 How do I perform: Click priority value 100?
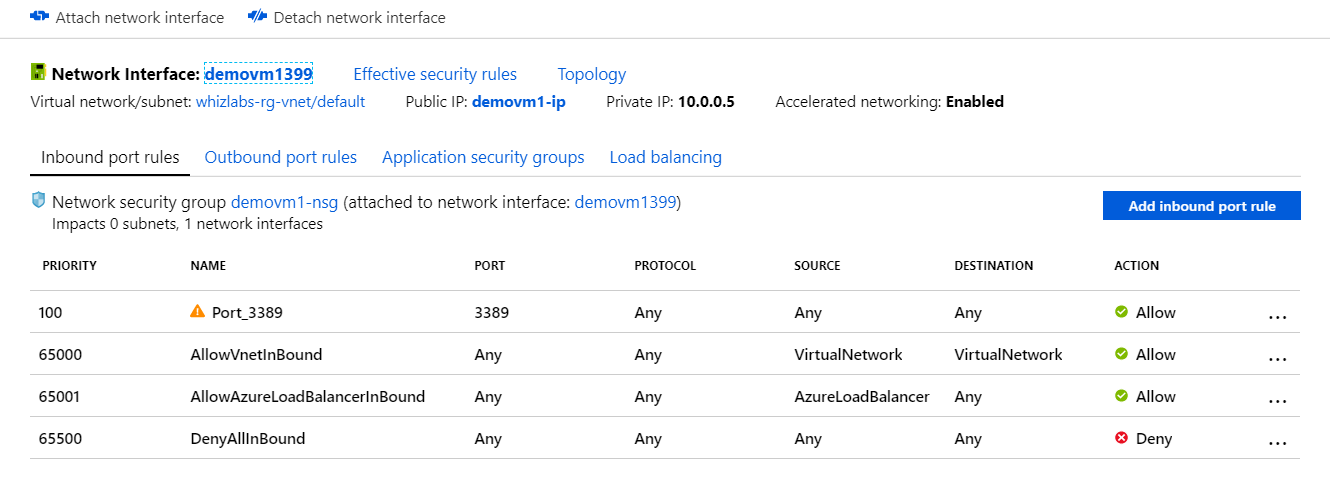pos(50,312)
